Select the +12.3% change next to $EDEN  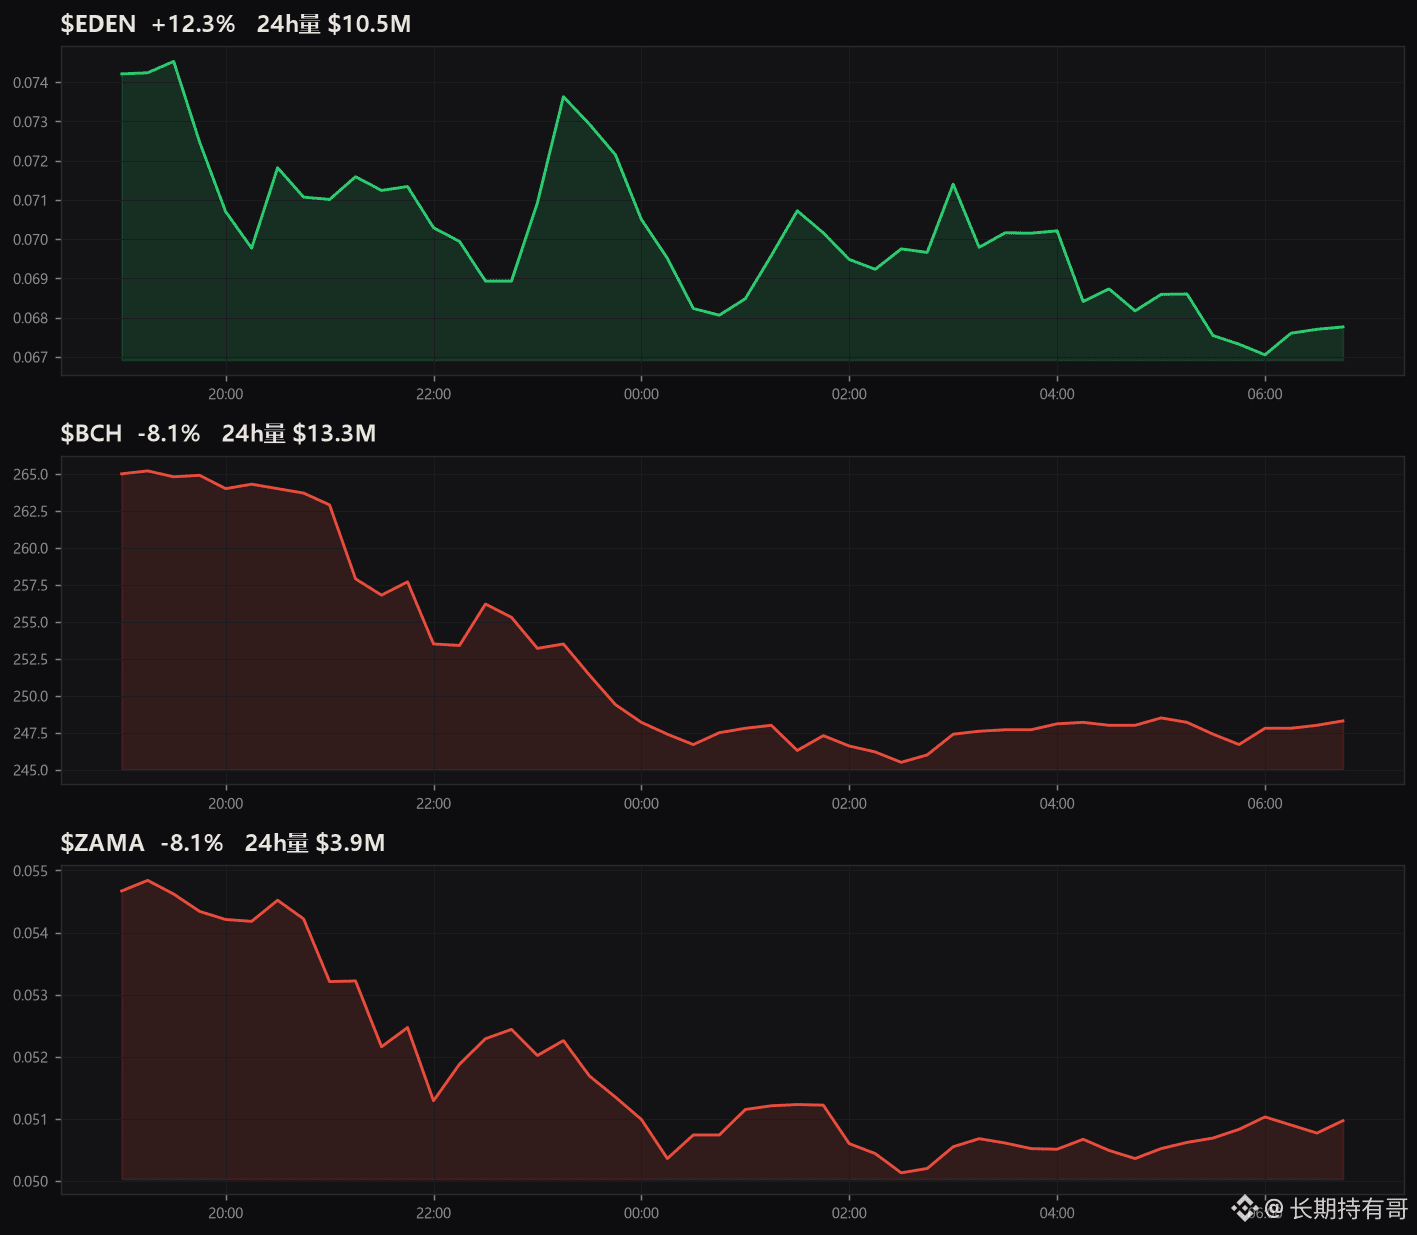tap(193, 24)
